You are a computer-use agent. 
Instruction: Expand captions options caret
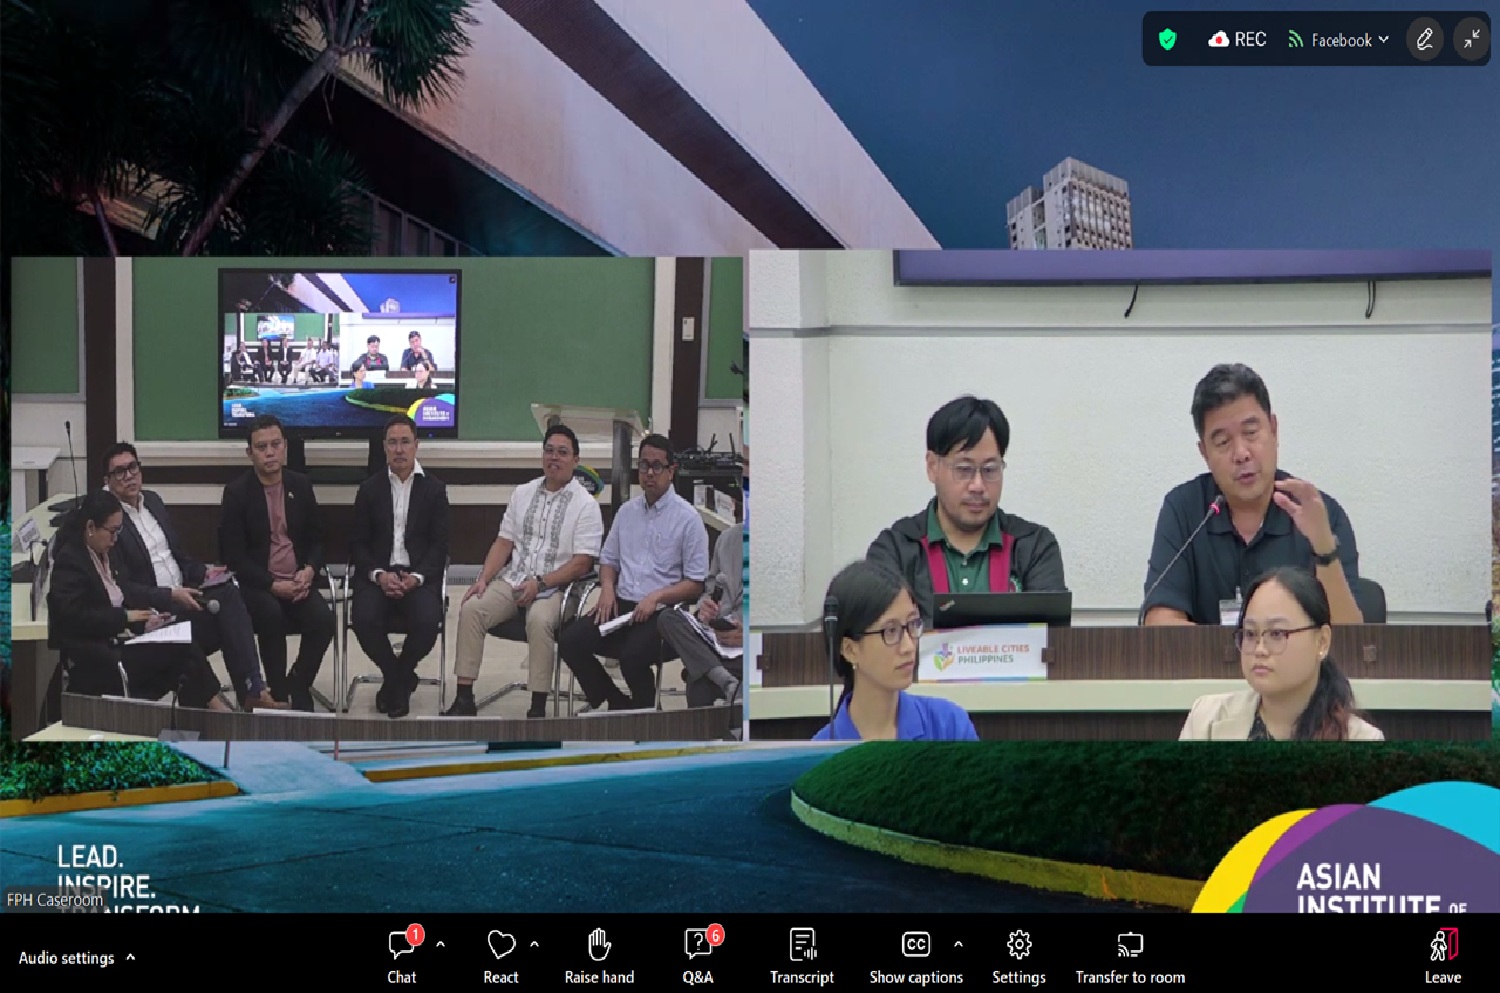pos(958,944)
